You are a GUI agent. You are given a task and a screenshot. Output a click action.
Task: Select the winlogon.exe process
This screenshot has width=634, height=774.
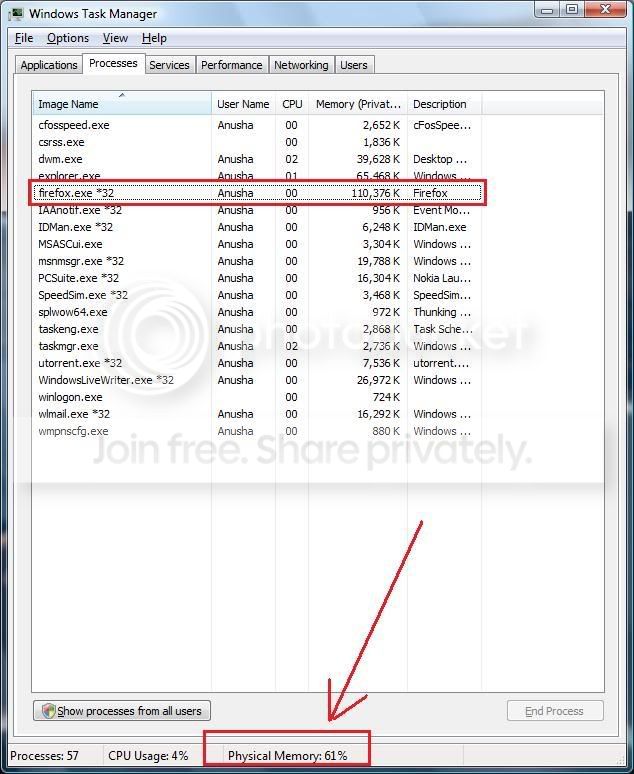point(257,397)
